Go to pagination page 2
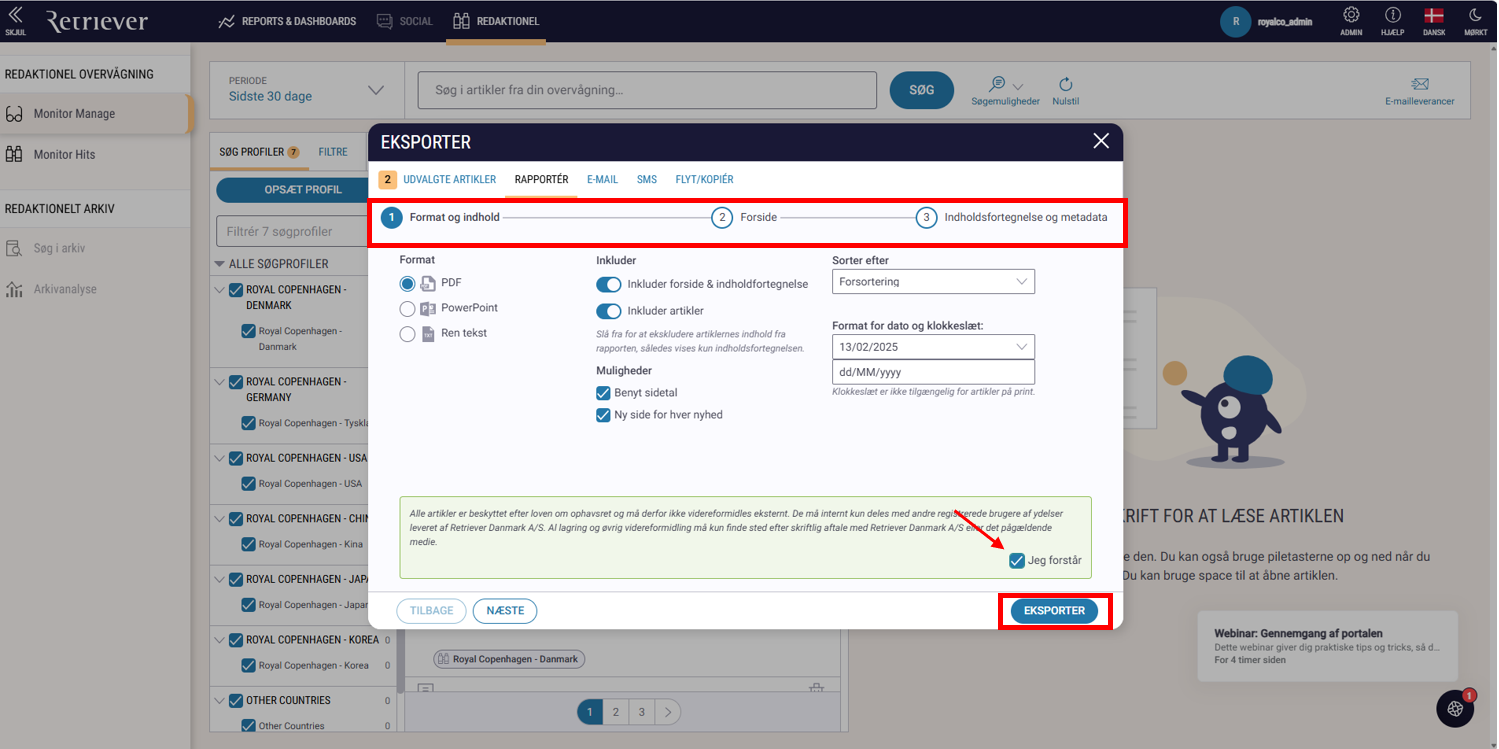Image resolution: width=1499 pixels, height=749 pixels. click(616, 712)
